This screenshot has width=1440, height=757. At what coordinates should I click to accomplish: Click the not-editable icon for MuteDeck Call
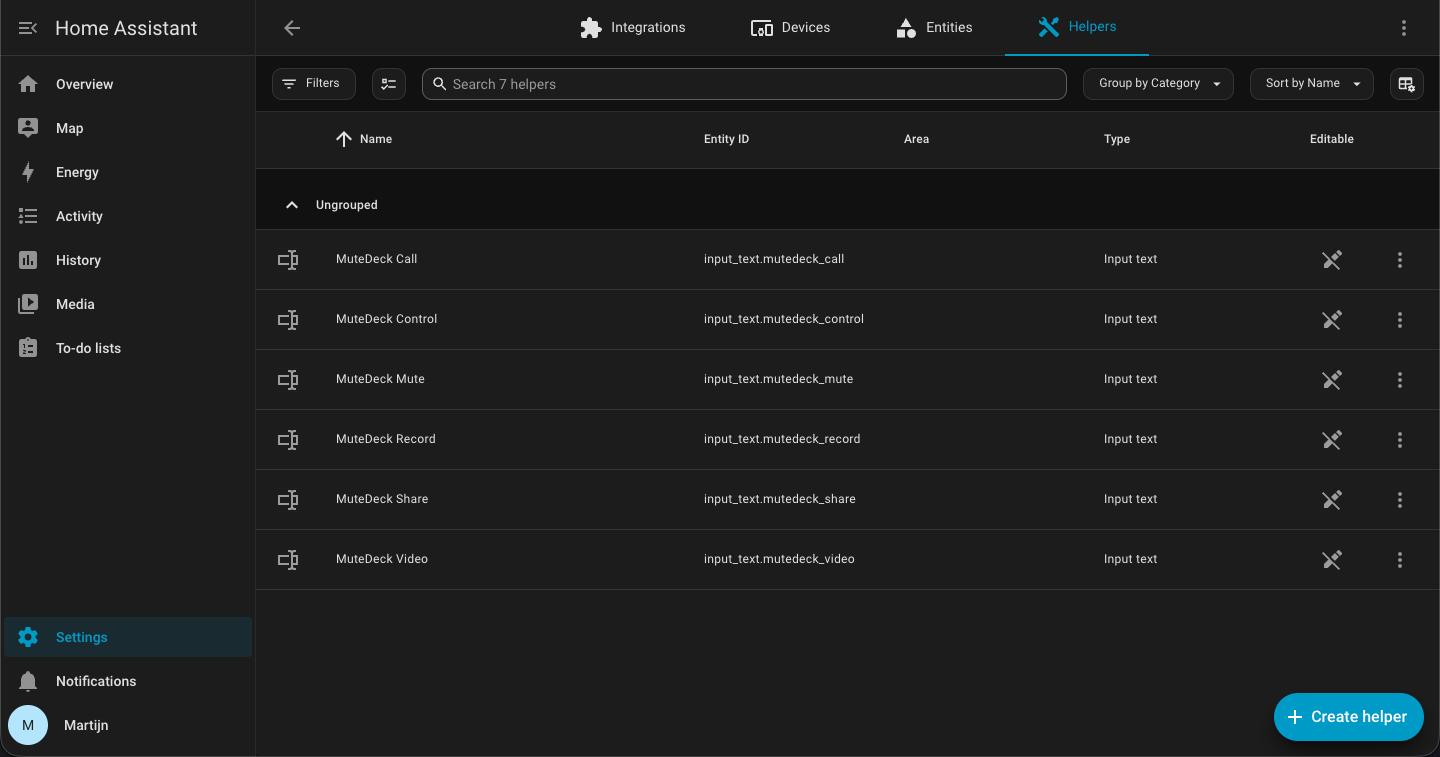click(x=1332, y=260)
